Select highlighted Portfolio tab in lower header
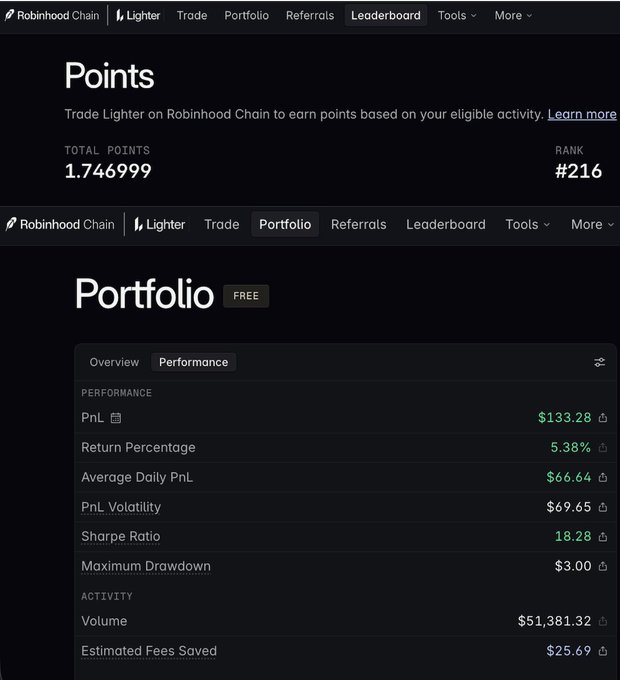The height and width of the screenshot is (680, 620). 285,224
